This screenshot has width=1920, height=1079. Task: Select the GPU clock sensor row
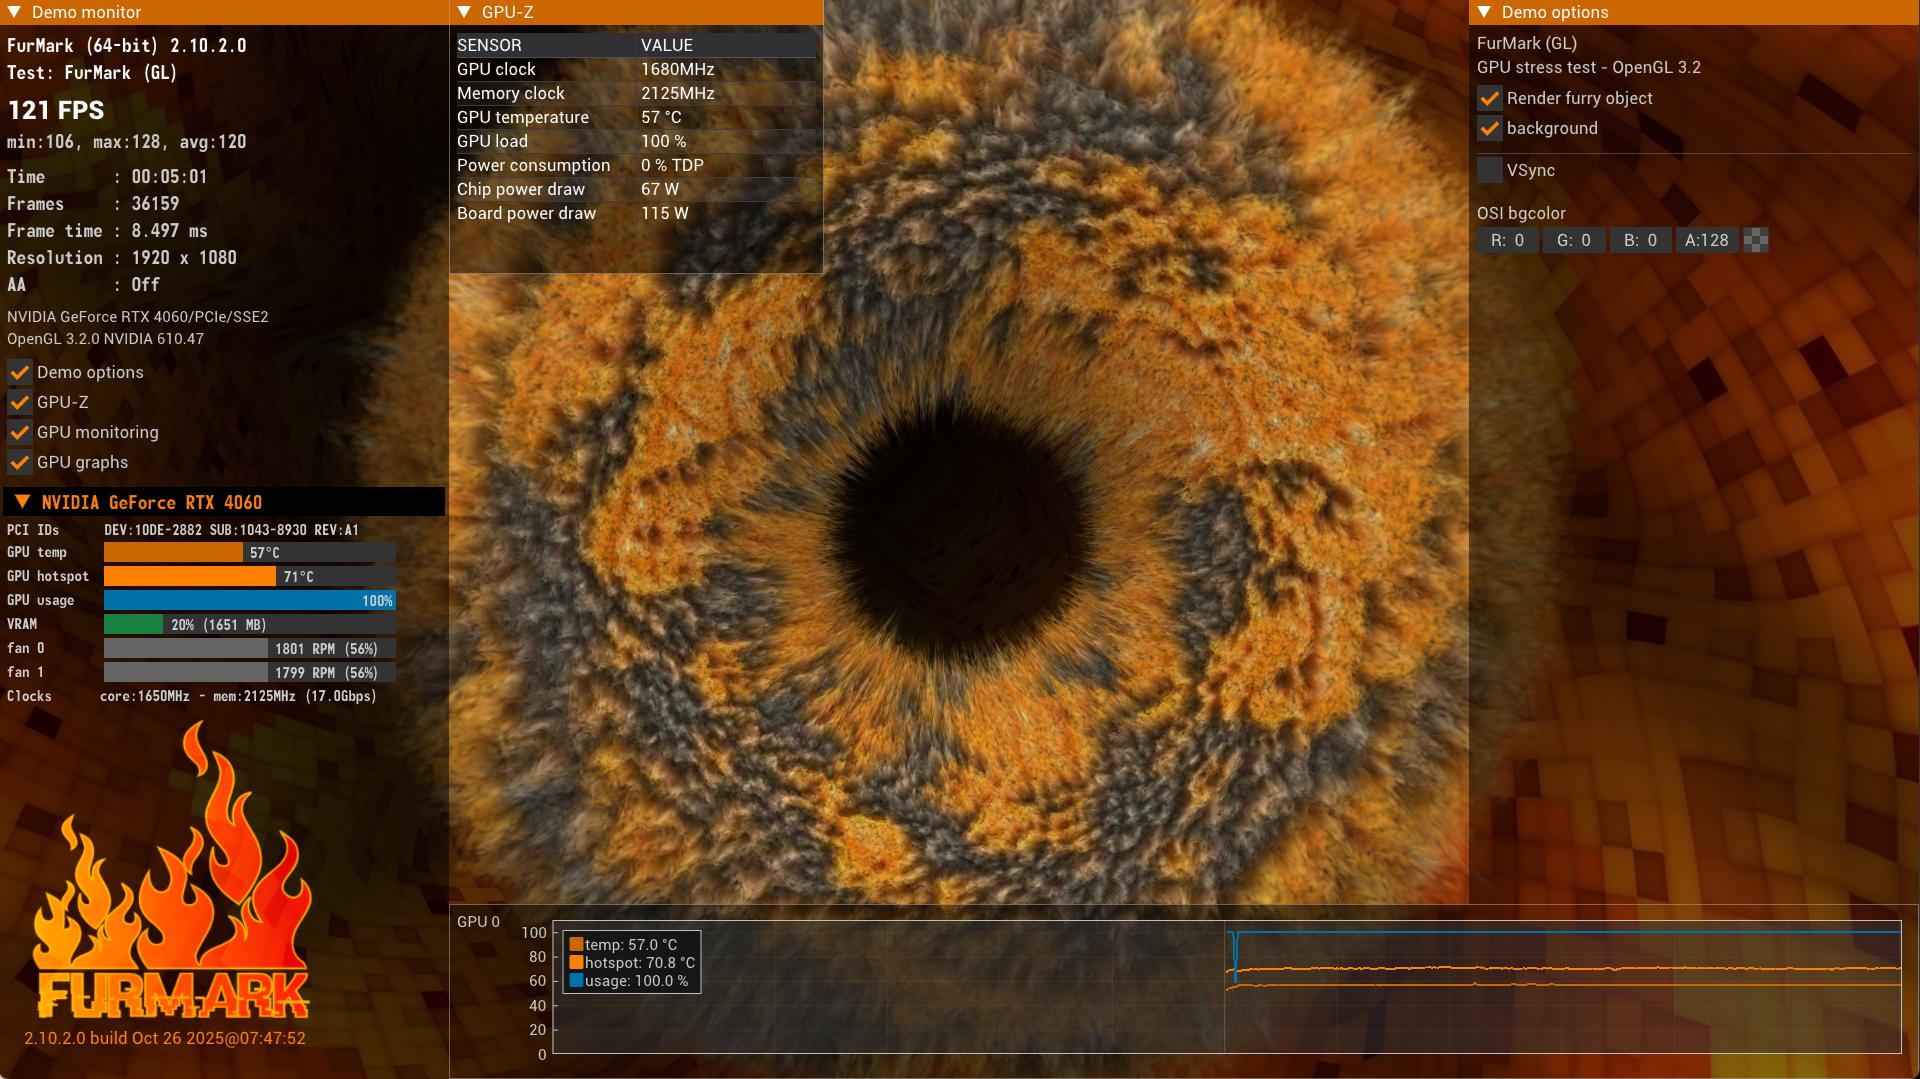(636, 69)
